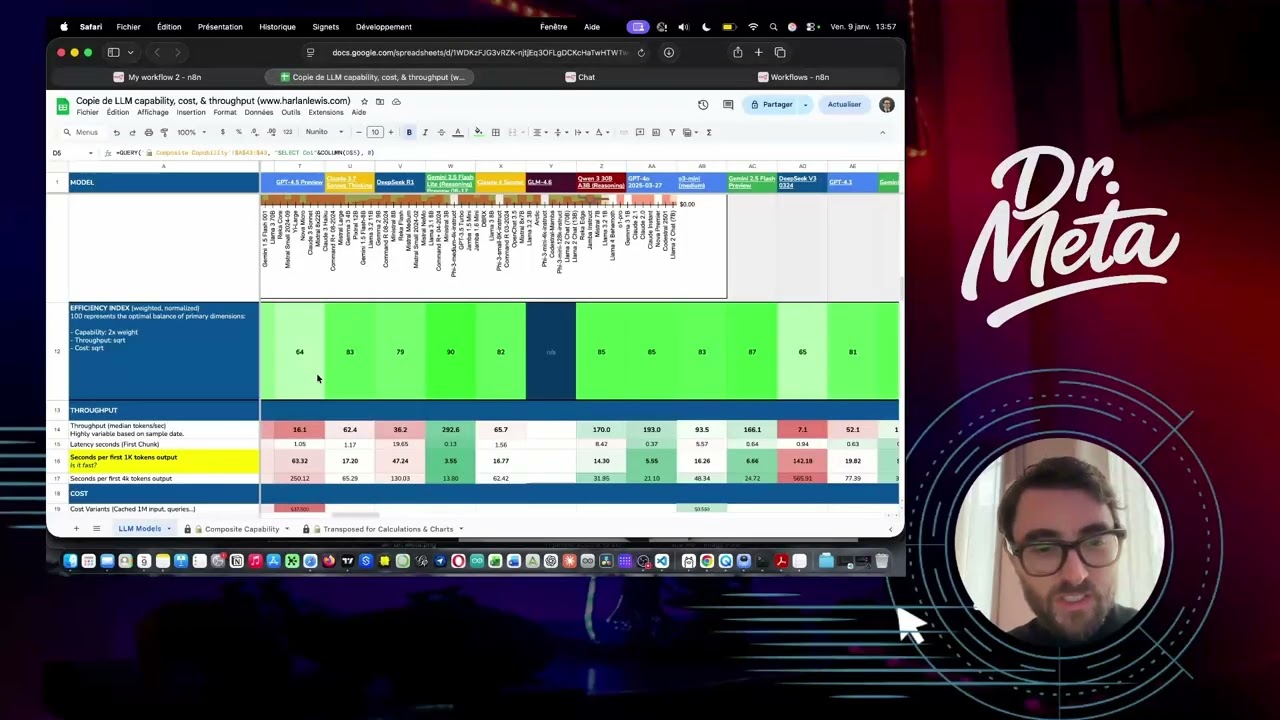
Task: Click the Actualiser button
Action: [x=844, y=104]
